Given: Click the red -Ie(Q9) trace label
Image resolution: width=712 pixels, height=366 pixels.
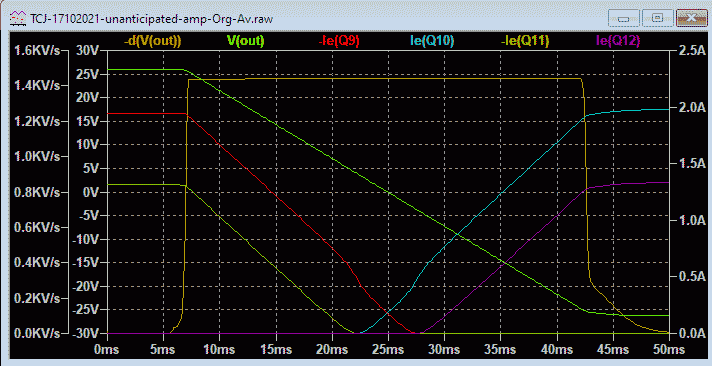Looking at the screenshot, I should pos(339,41).
